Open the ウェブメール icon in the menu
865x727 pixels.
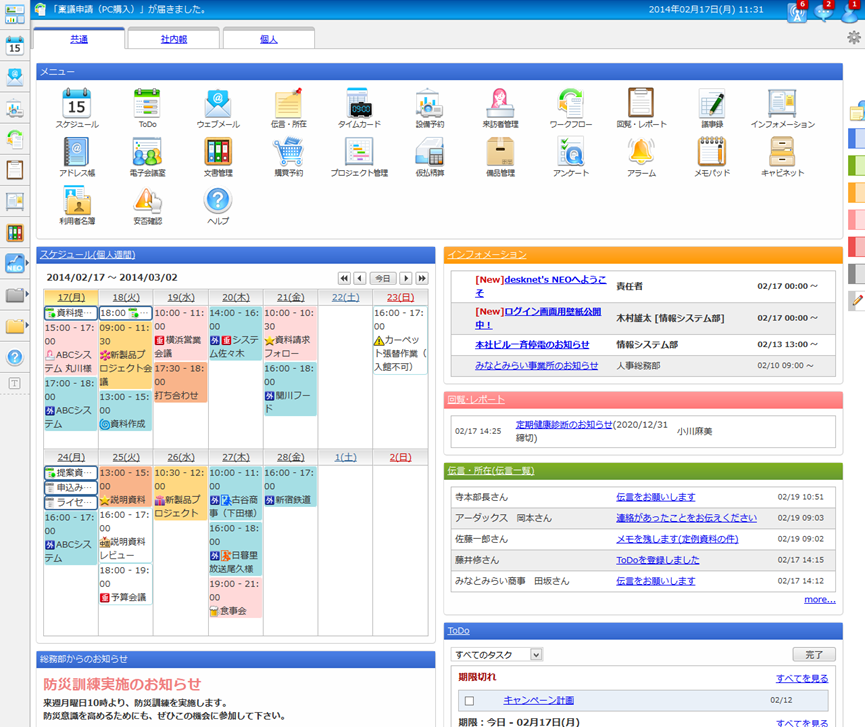pyautogui.click(x=217, y=103)
